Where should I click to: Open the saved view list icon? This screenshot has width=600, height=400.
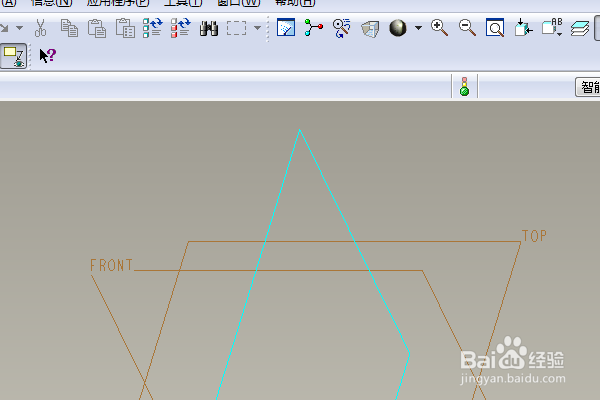(552, 28)
